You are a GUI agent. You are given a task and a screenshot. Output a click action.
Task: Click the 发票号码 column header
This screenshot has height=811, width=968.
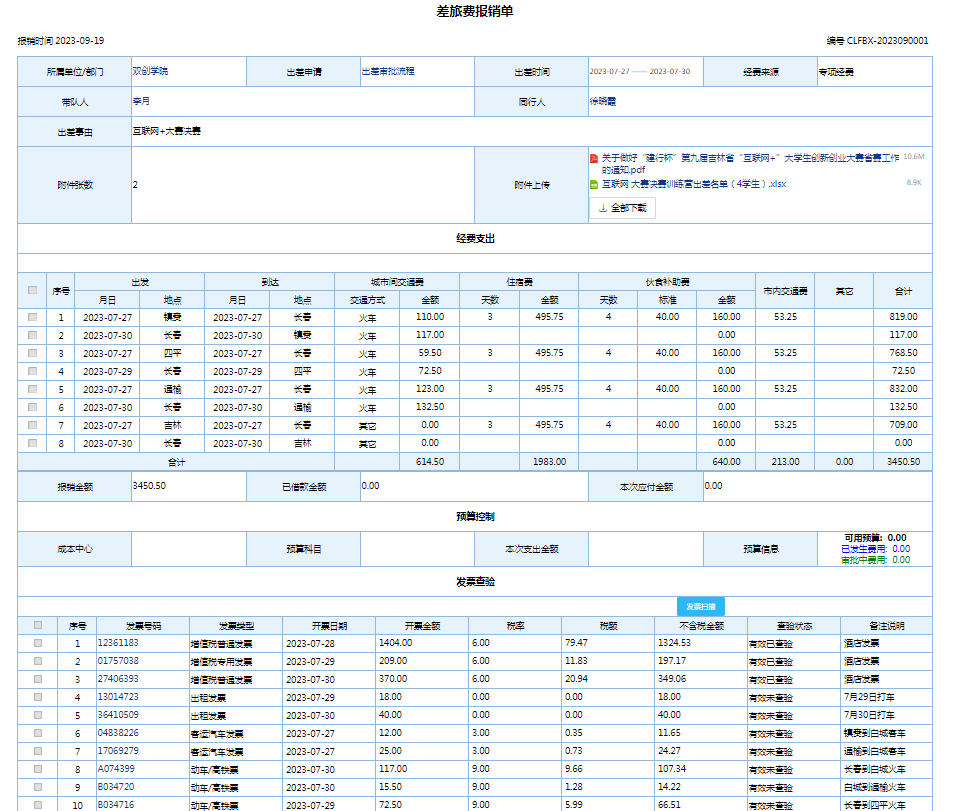tap(143, 626)
